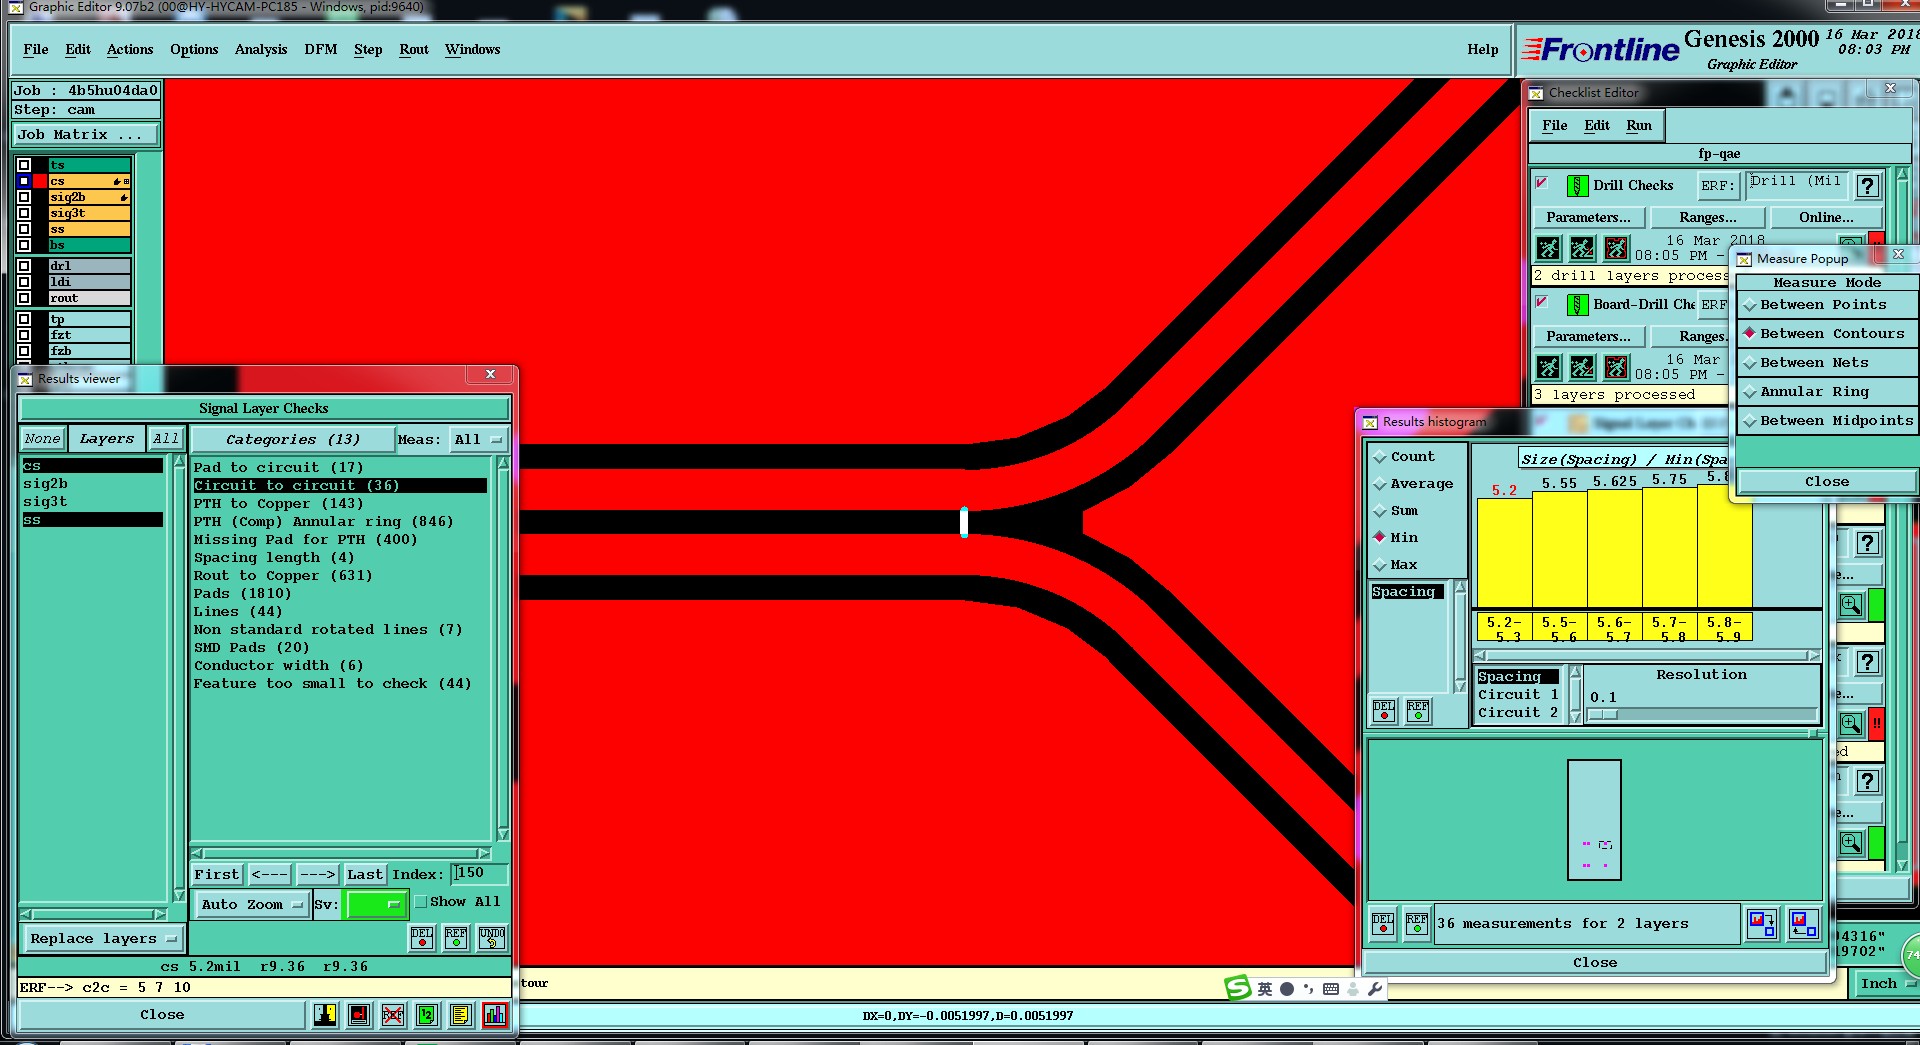Click the crossed-out REF icon

pos(393,1015)
